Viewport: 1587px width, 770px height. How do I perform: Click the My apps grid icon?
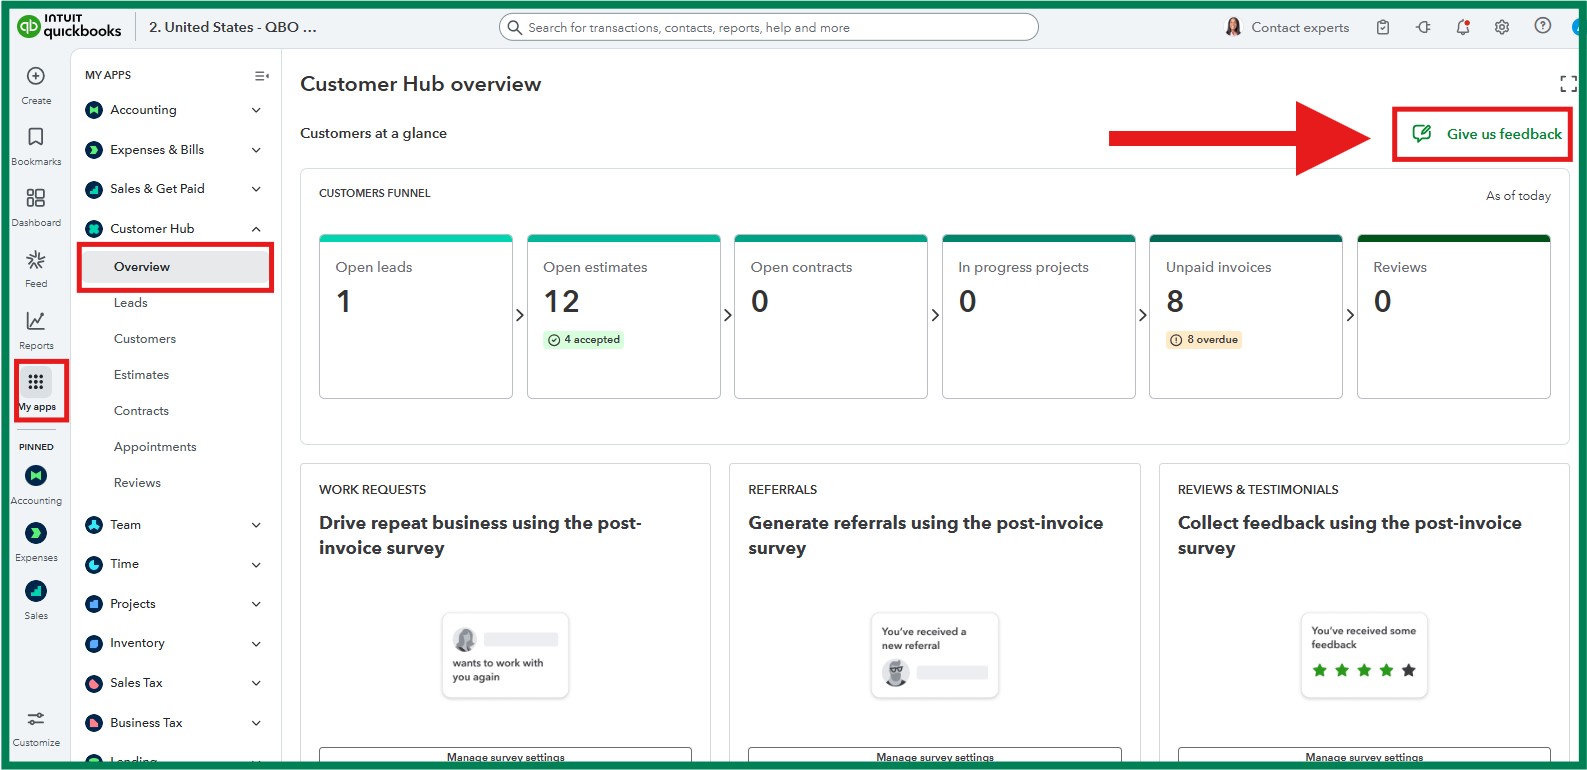click(36, 381)
